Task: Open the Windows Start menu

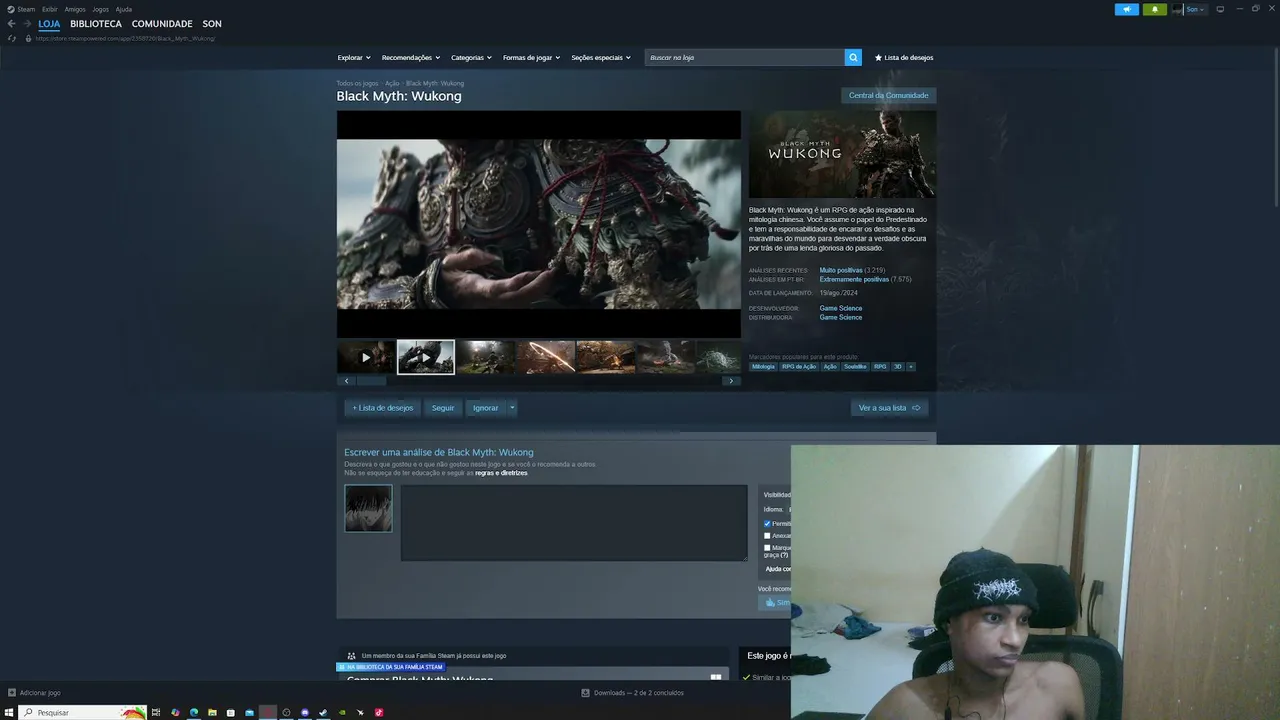Action: [x=9, y=712]
